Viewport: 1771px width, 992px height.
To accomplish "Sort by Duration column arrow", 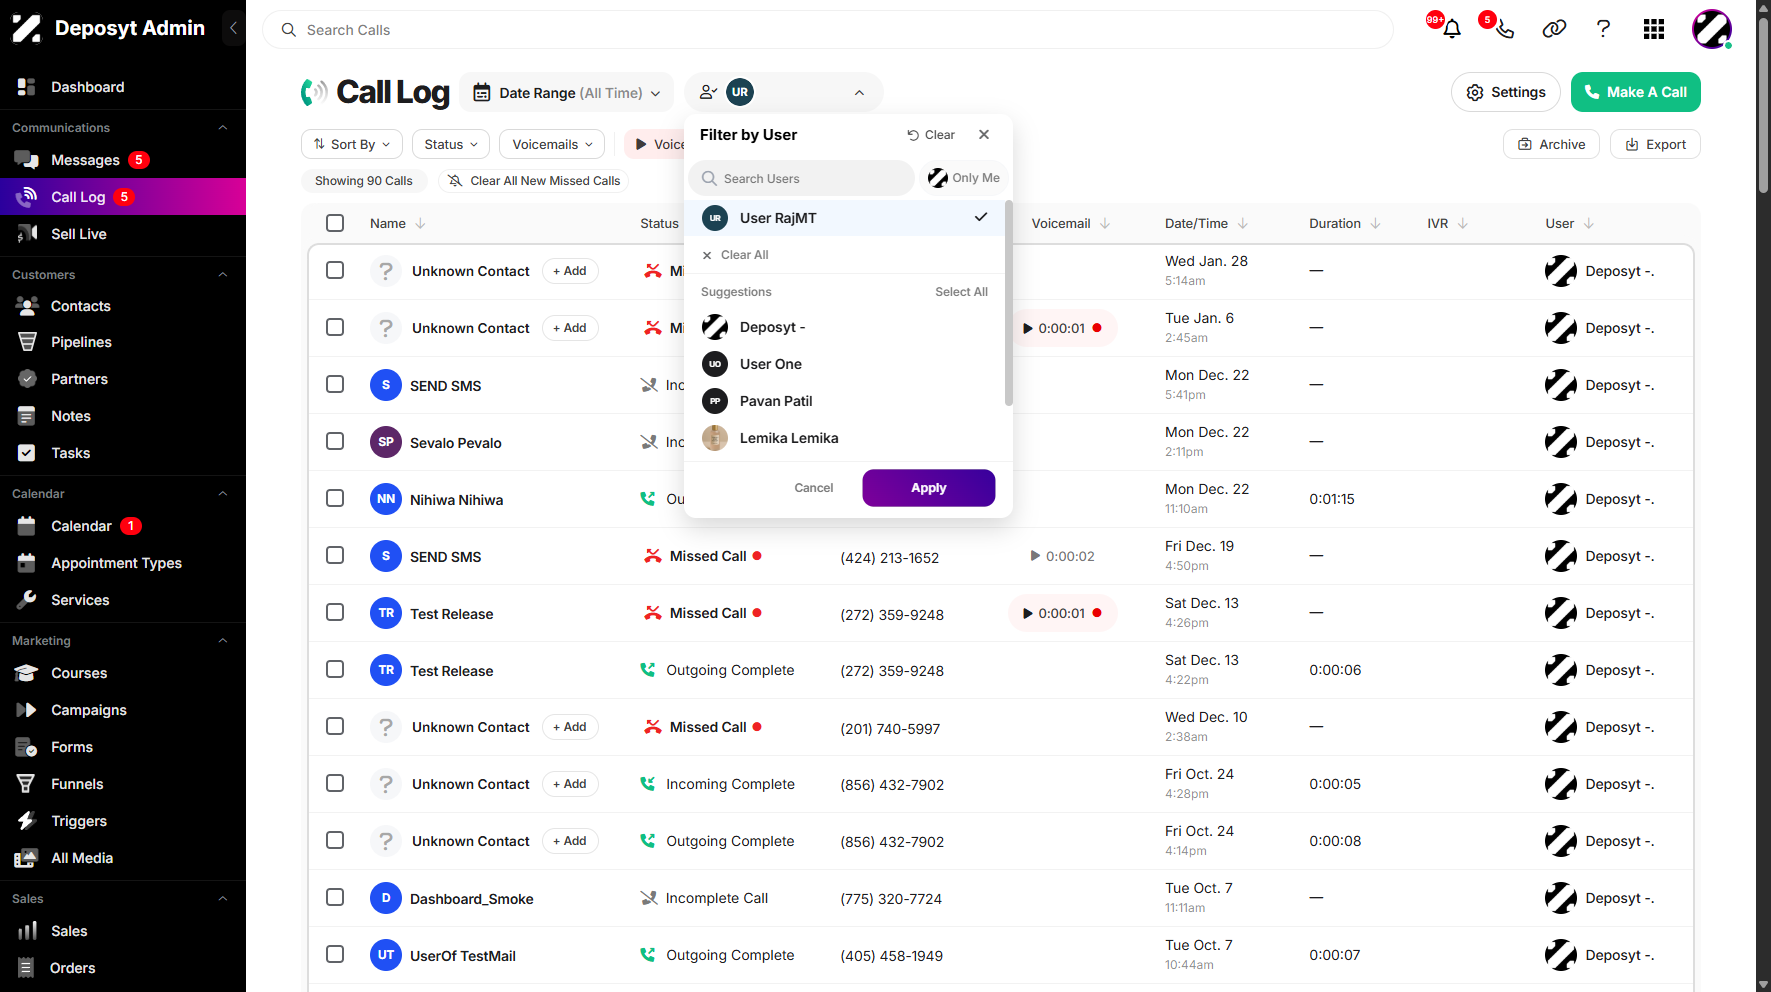I will click(1376, 224).
